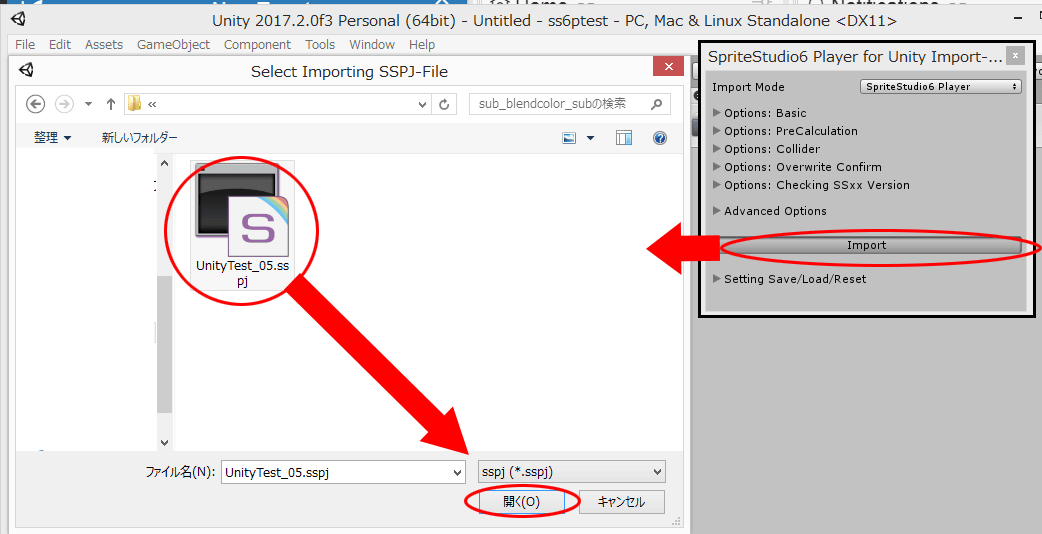Open the 整理 organize menu
The width and height of the screenshot is (1042, 534).
[x=52, y=137]
